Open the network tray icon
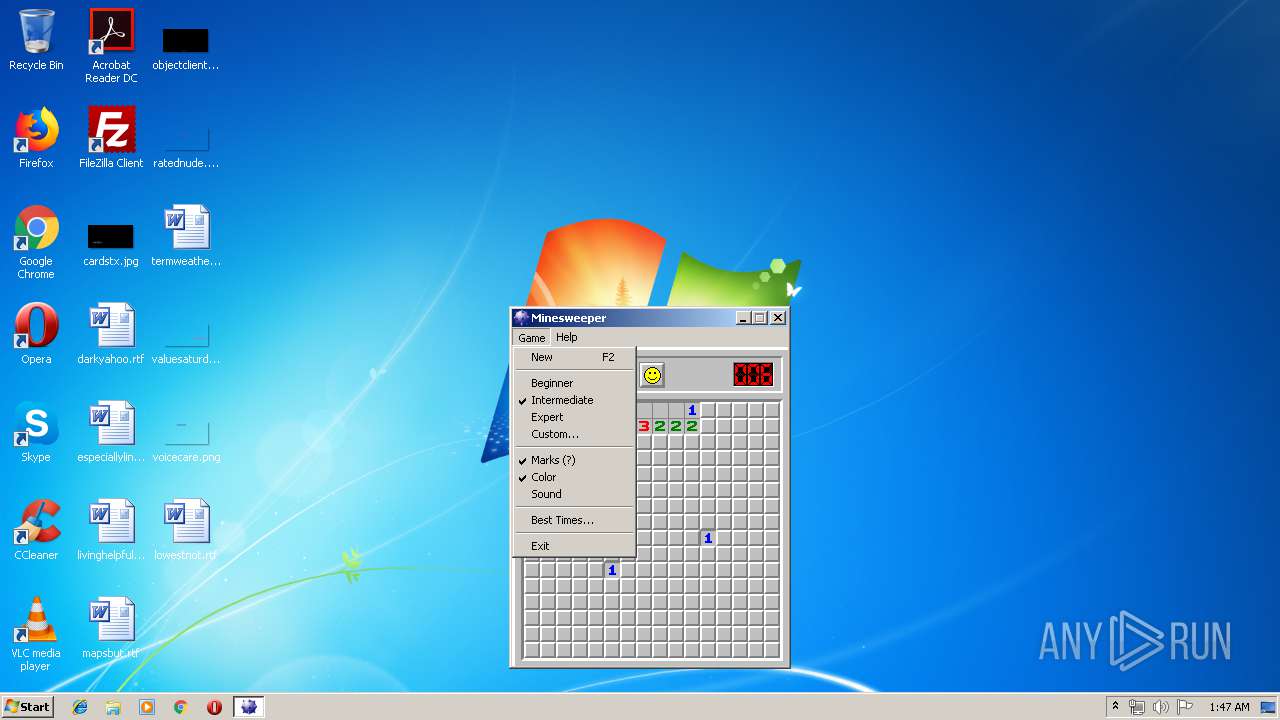Viewport: 1280px width, 720px height. pyautogui.click(x=1137, y=707)
